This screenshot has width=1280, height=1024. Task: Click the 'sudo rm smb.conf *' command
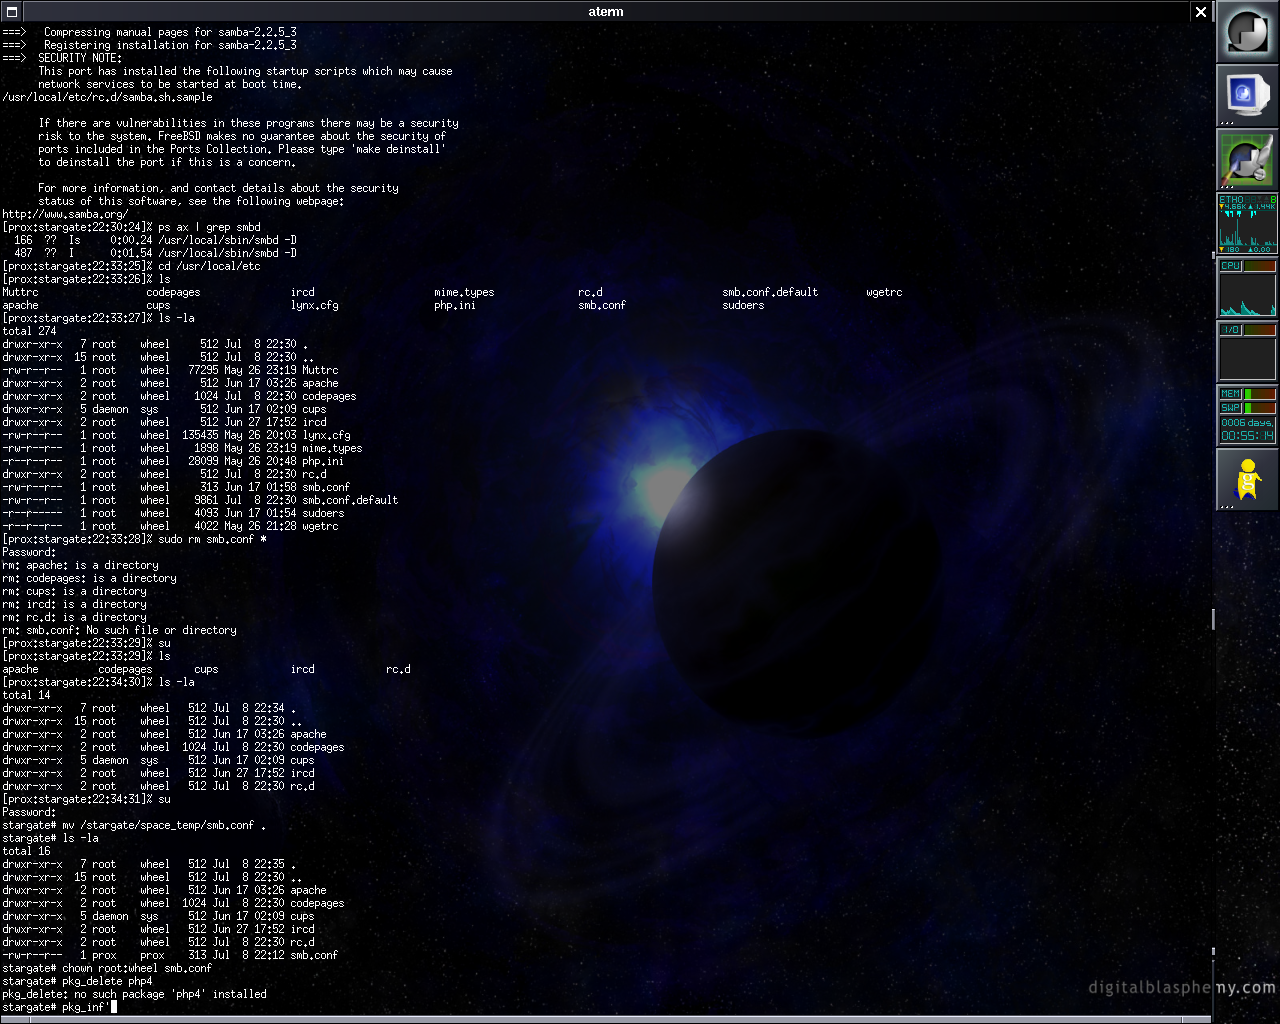212,539
